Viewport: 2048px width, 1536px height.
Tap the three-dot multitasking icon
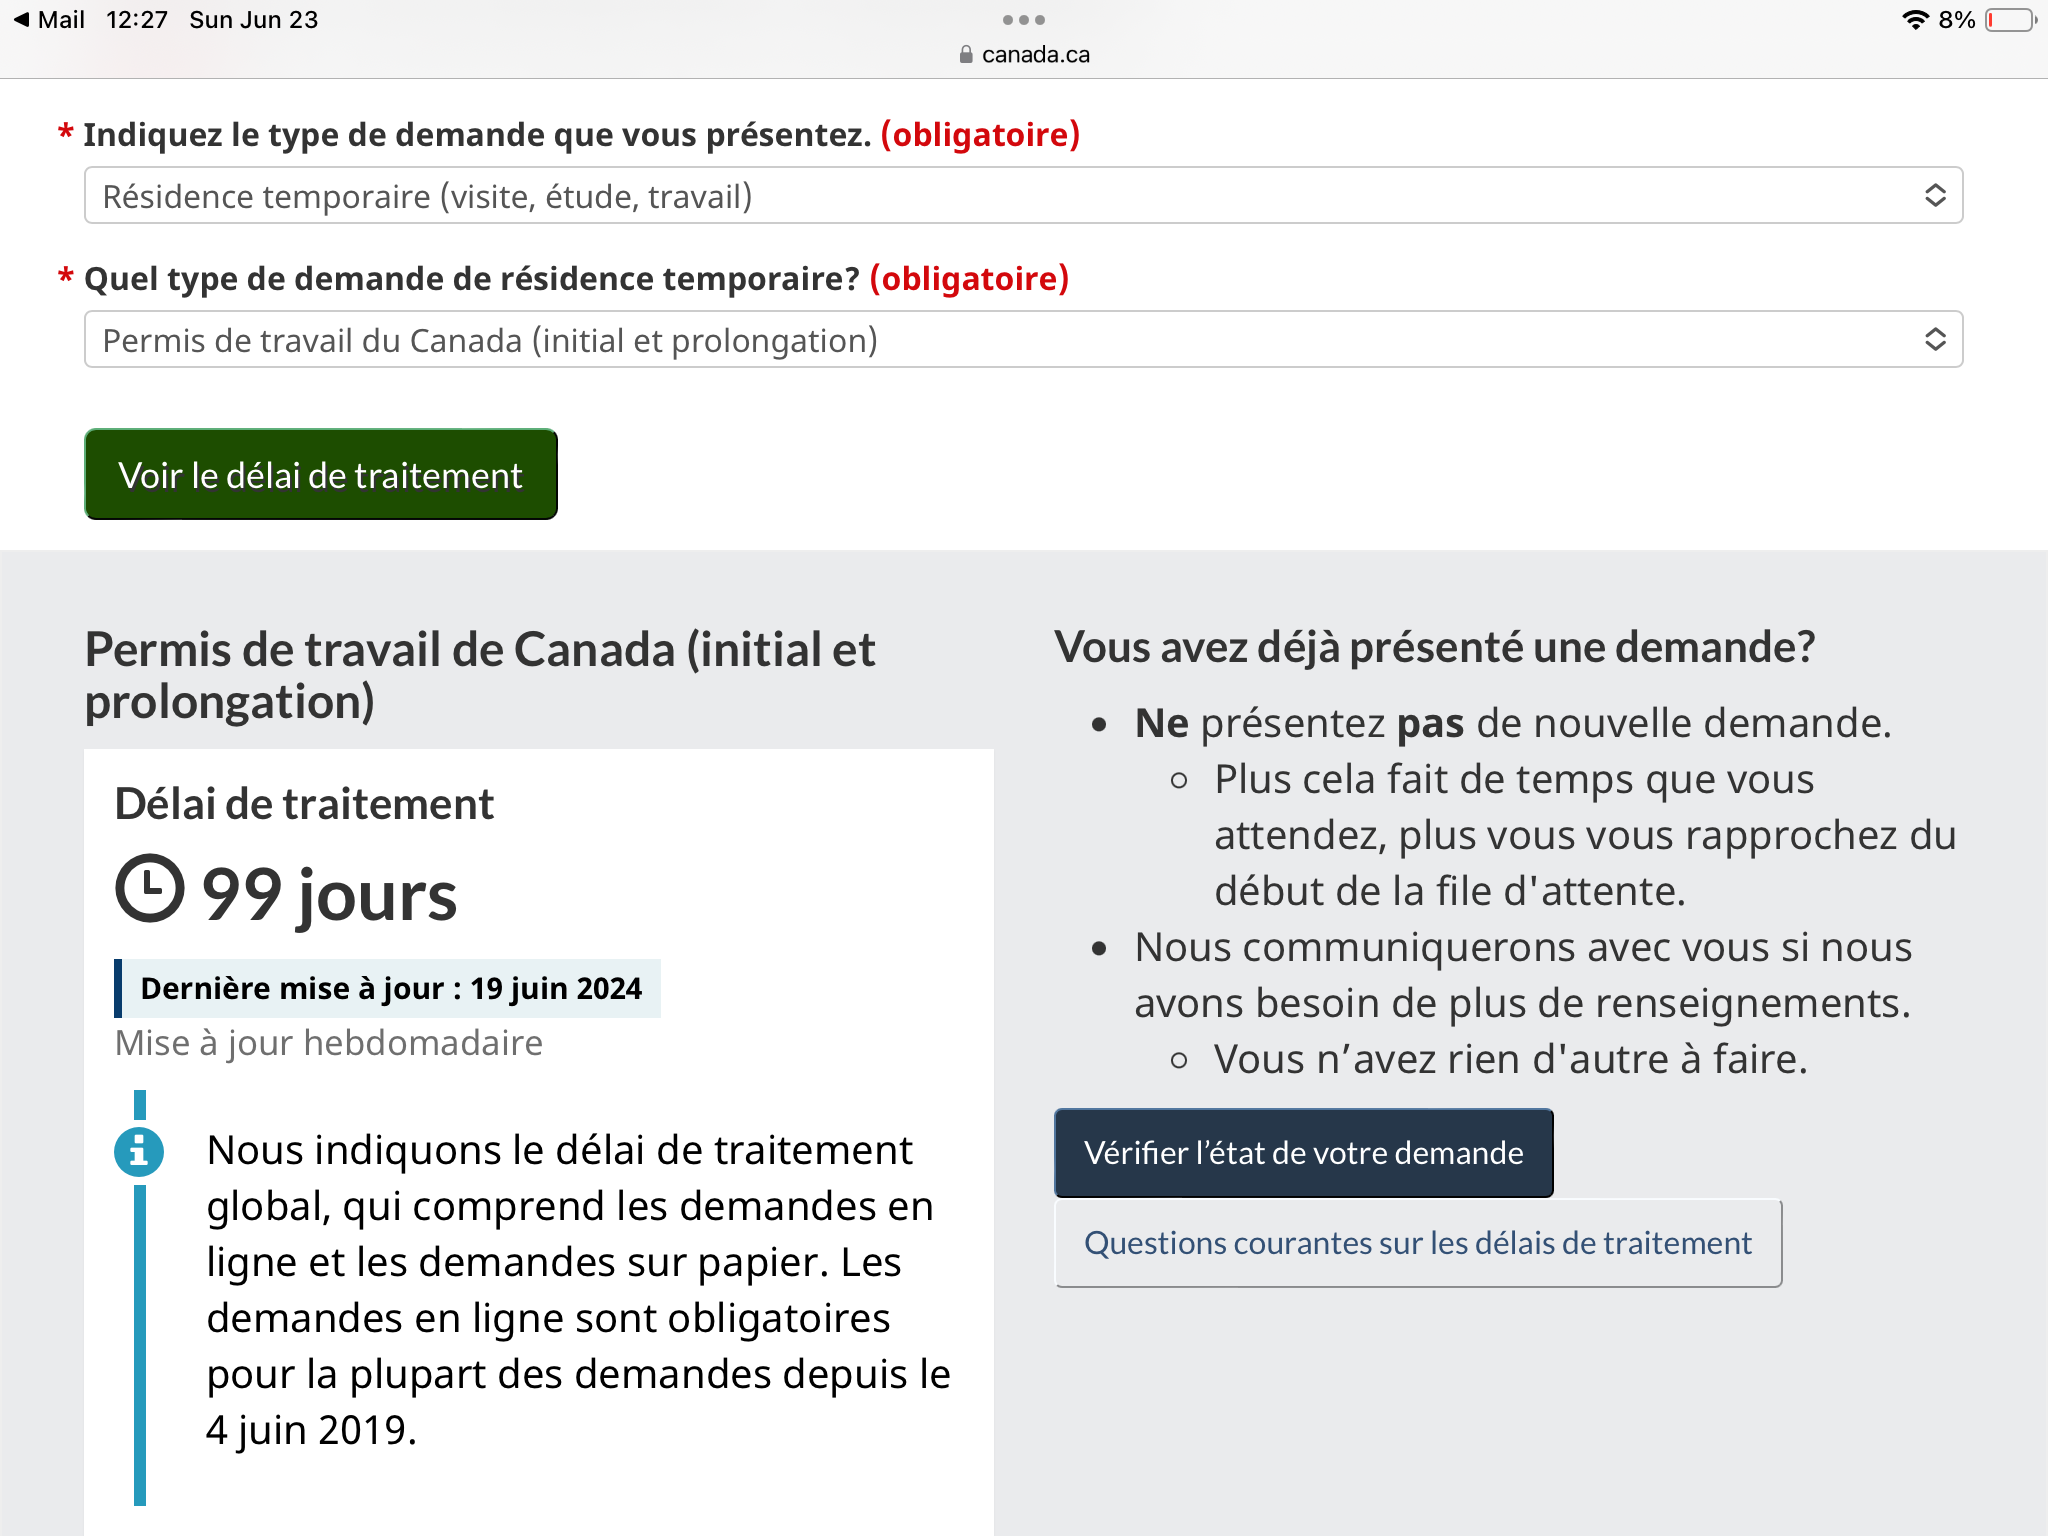click(1023, 20)
